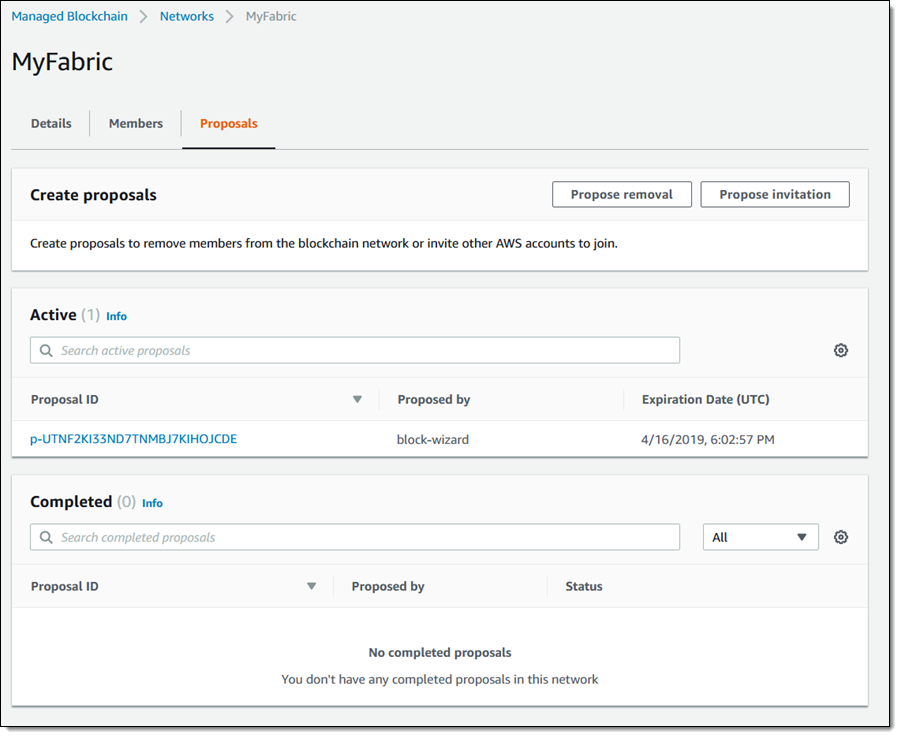This screenshot has height=737, width=900.
Task: Go to Managed Blockchain breadcrumb
Action: pyautogui.click(x=69, y=17)
